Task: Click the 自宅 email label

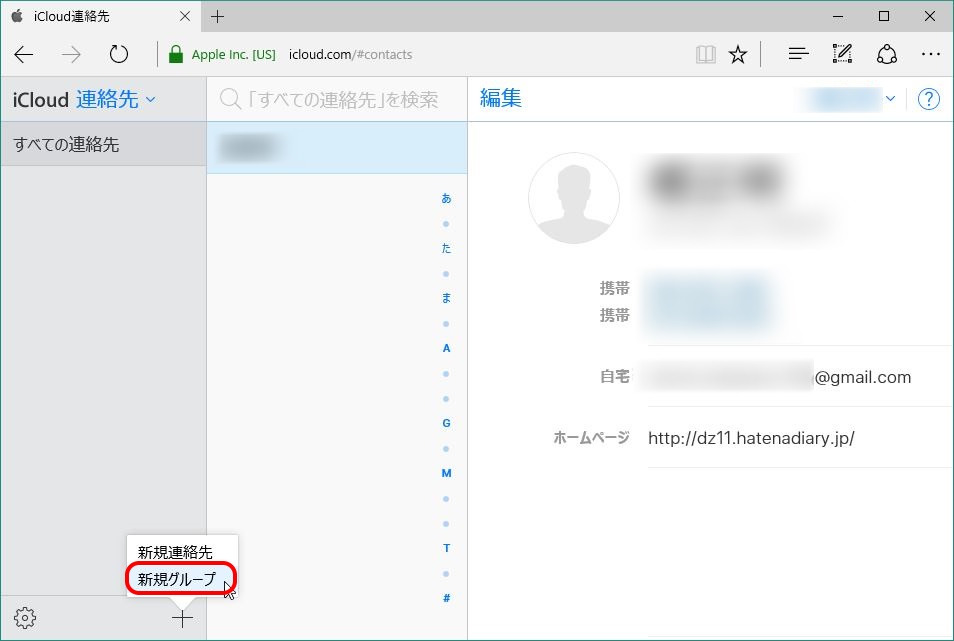Action: [x=615, y=376]
